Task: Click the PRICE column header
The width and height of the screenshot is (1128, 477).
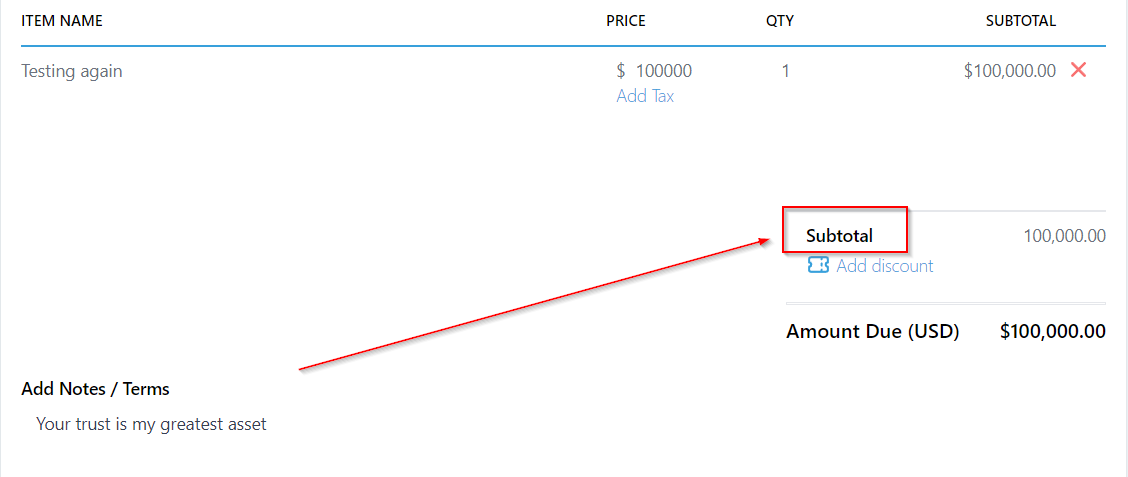Action: point(626,20)
